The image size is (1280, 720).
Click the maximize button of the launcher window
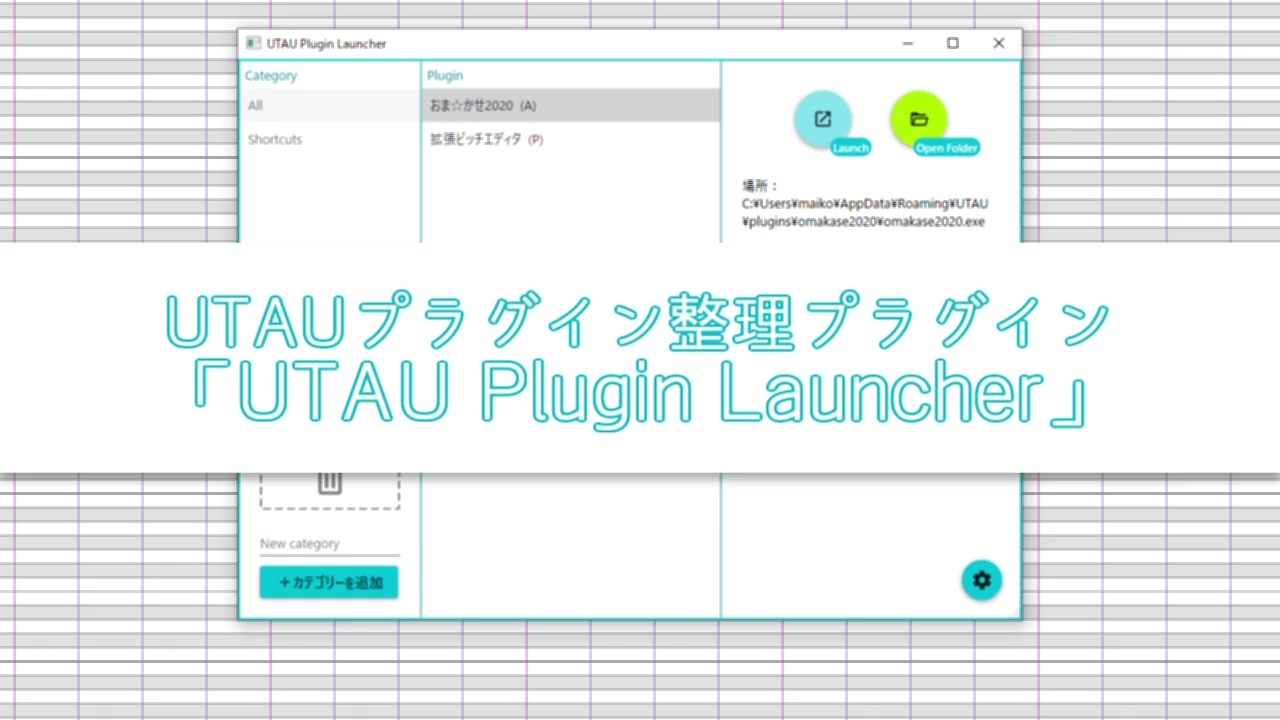tap(952, 43)
